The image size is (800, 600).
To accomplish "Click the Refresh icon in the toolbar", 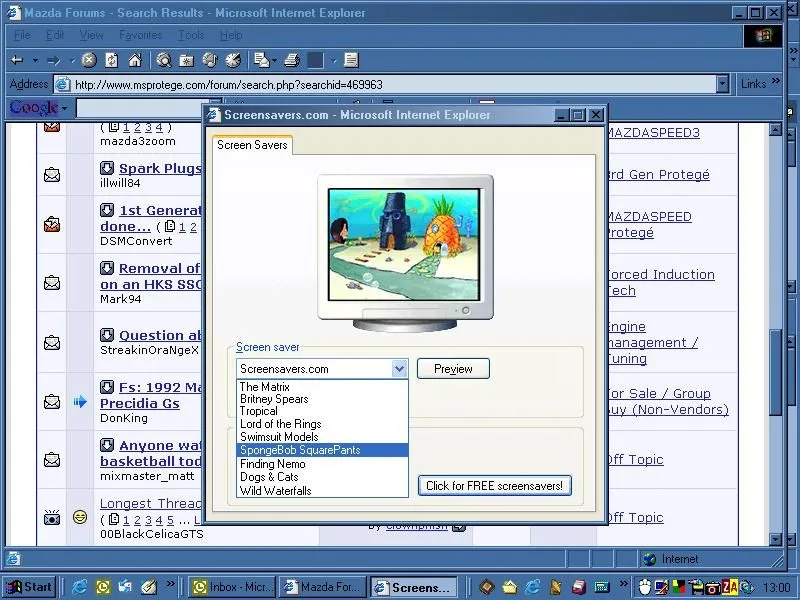I will point(110,60).
